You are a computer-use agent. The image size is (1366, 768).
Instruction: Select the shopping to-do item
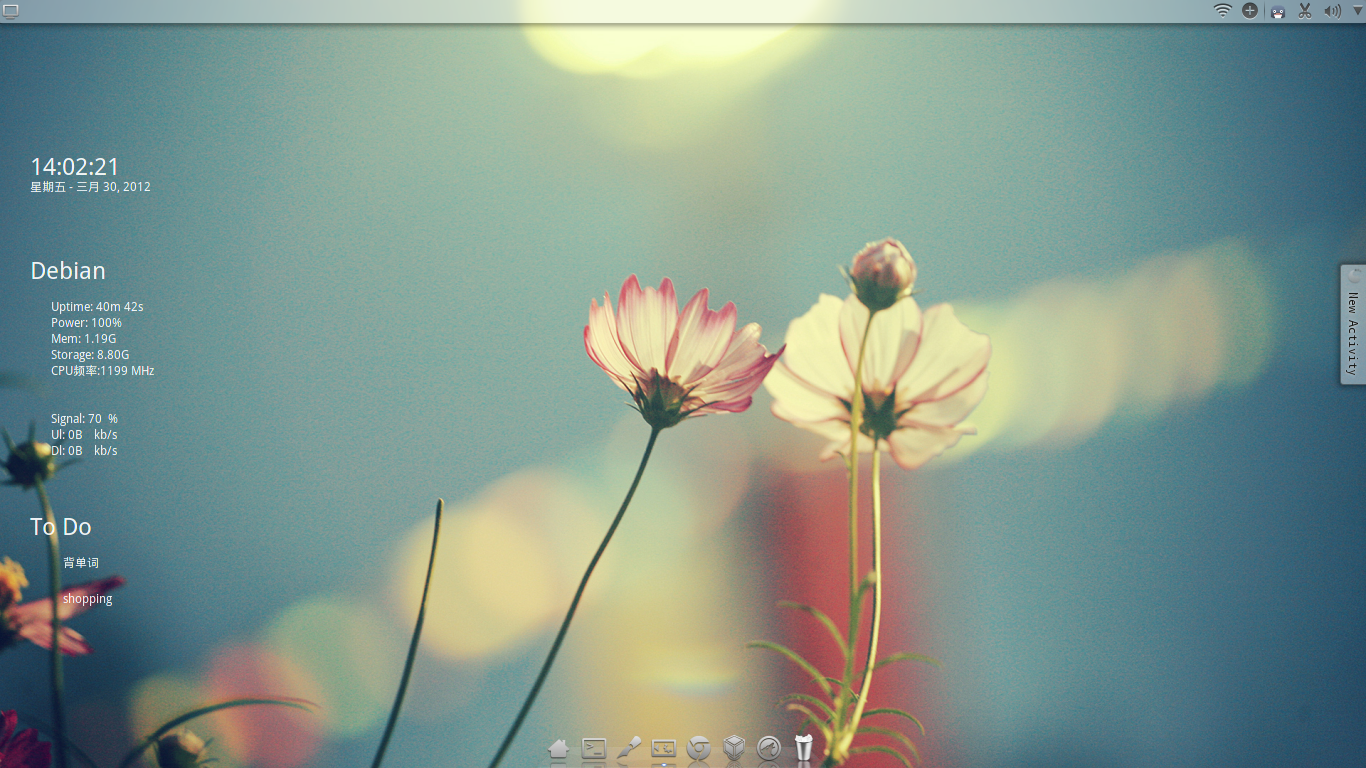88,599
